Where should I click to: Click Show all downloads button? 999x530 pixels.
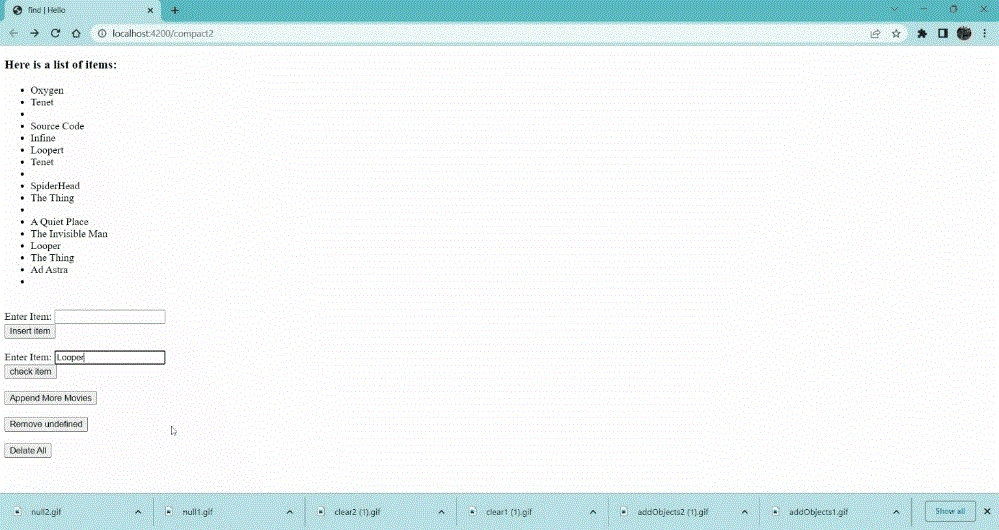(x=950, y=512)
